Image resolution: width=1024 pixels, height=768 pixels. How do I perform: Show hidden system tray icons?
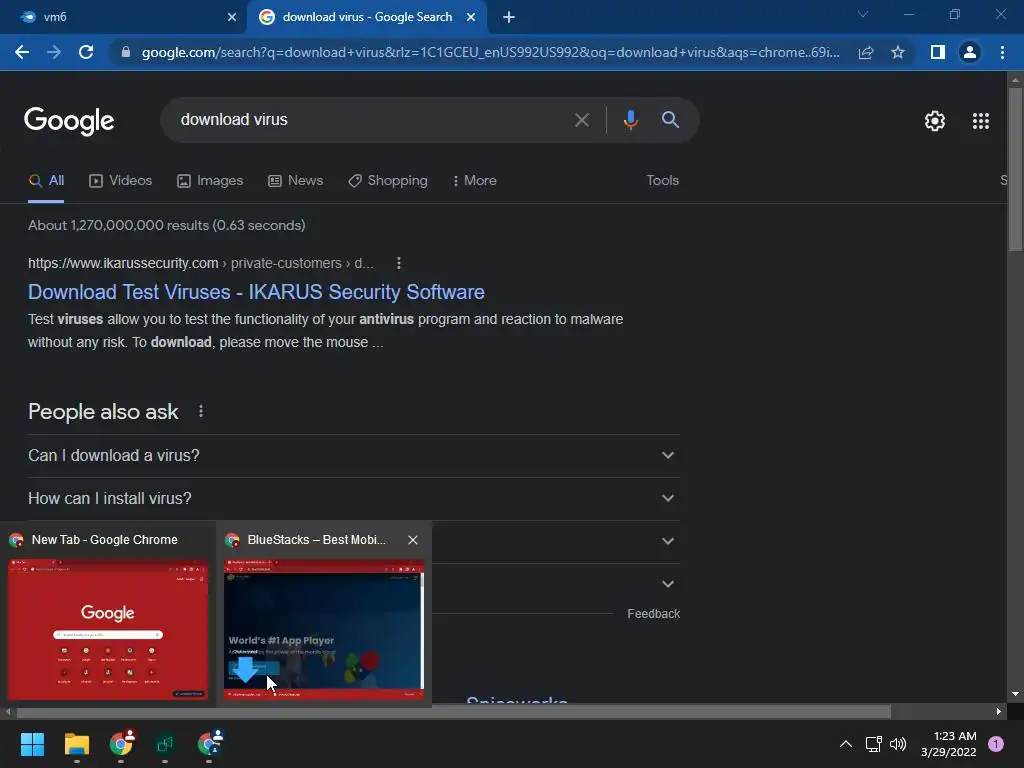(846, 744)
